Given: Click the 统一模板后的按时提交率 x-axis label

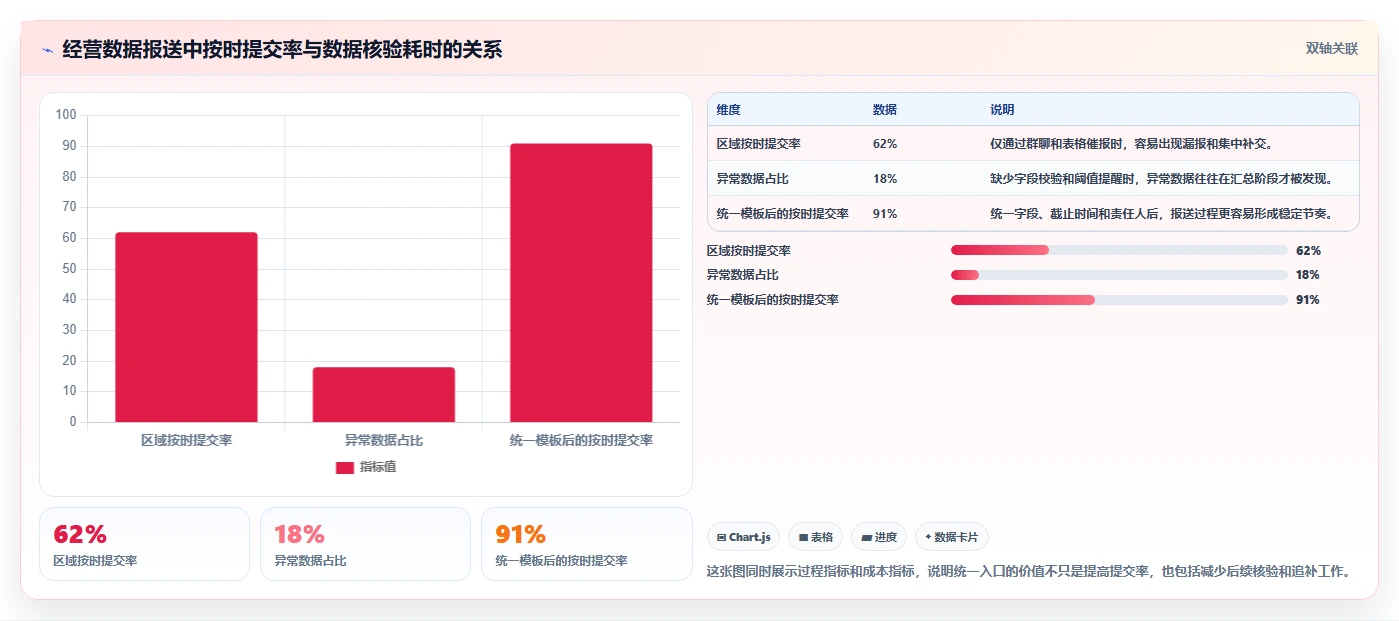Looking at the screenshot, I should (581, 440).
